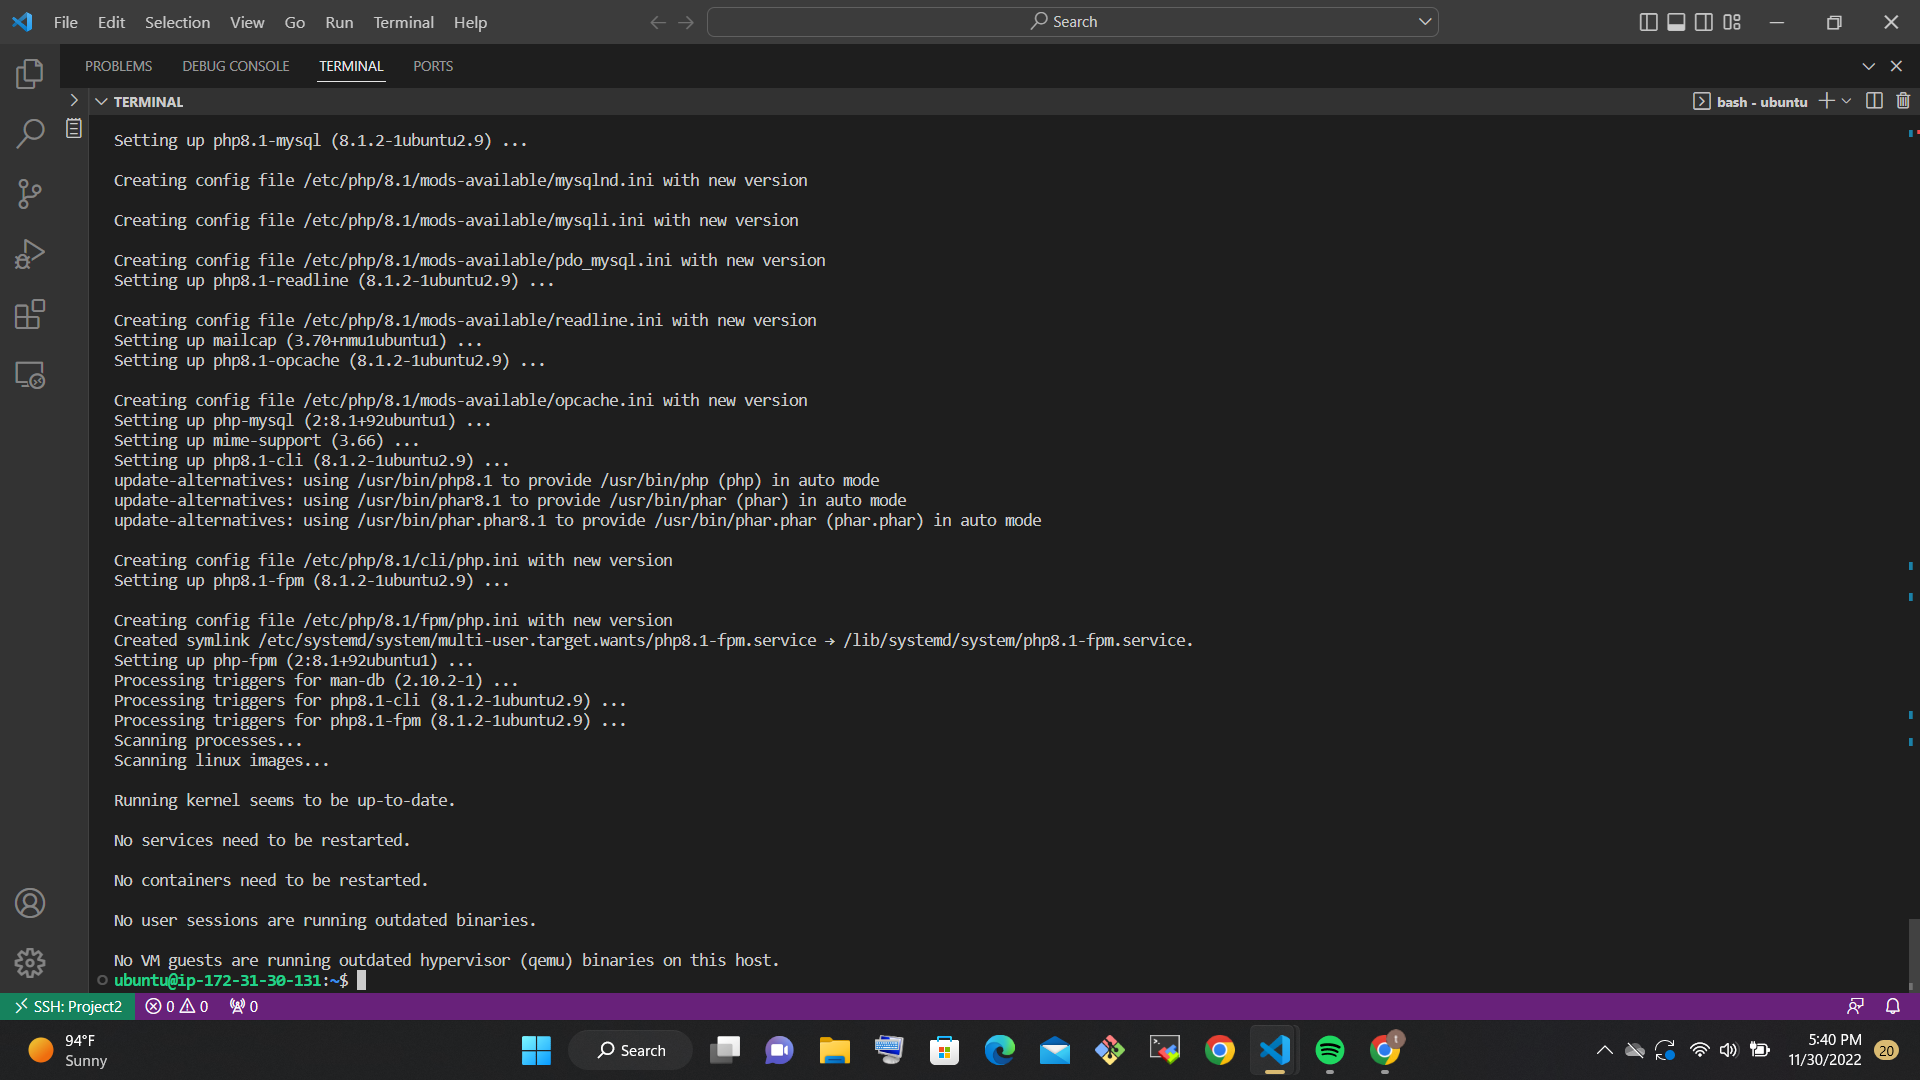Viewport: 1920px width, 1080px height.
Task: Toggle primary side bar visibility
Action: coord(1648,22)
